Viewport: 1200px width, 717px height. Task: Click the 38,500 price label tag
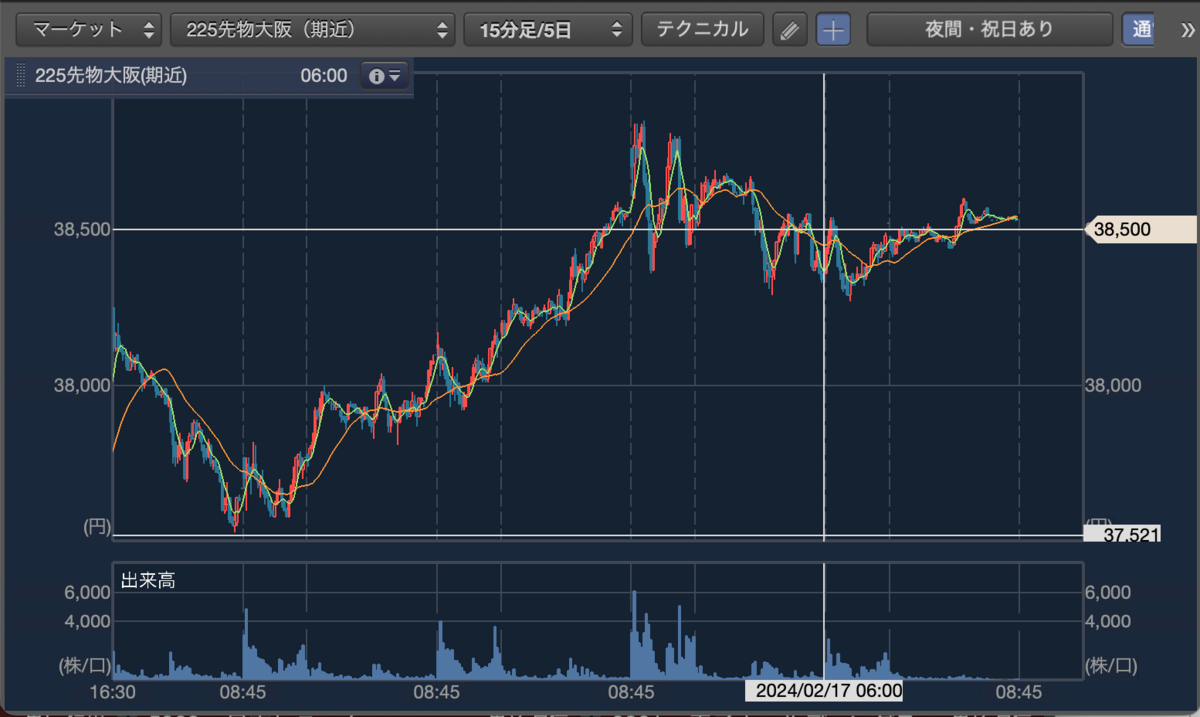pyautogui.click(x=1140, y=229)
